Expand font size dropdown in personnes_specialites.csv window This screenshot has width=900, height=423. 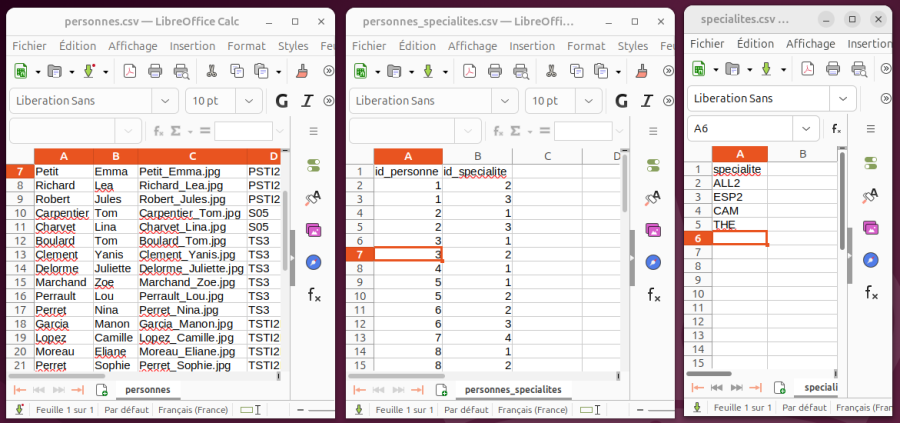588,101
